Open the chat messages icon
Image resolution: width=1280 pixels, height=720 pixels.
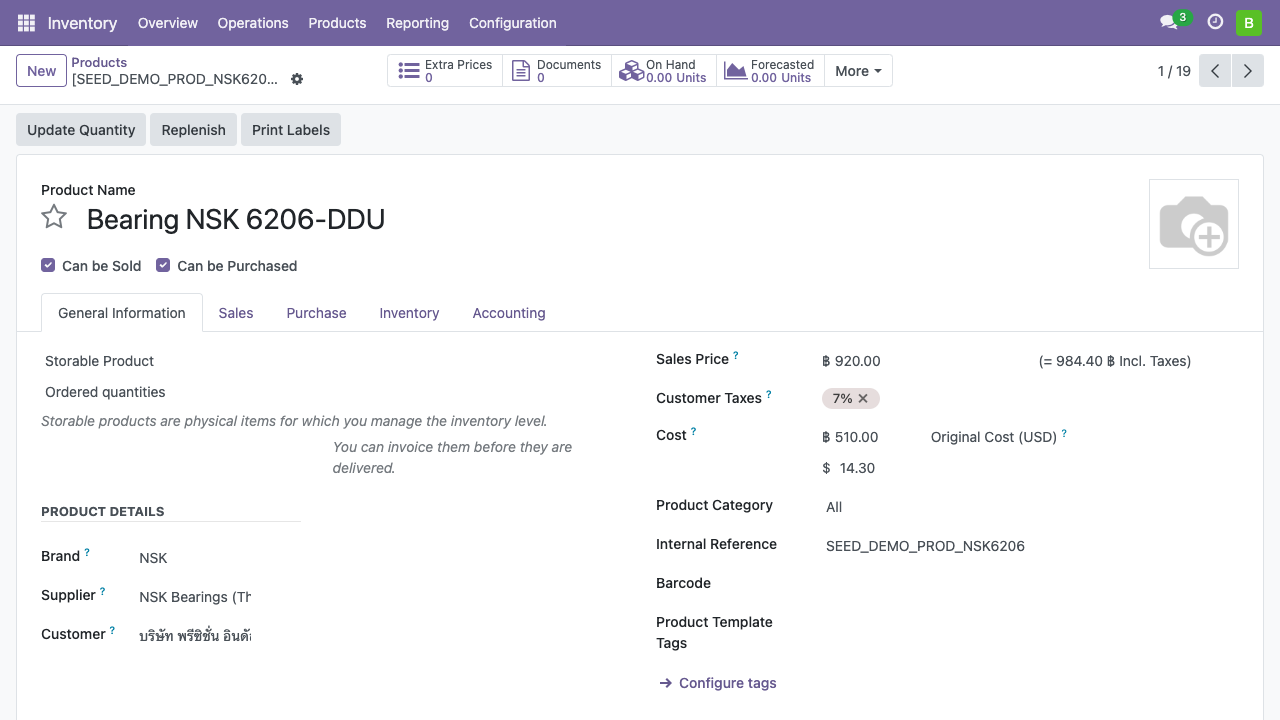click(x=1168, y=22)
